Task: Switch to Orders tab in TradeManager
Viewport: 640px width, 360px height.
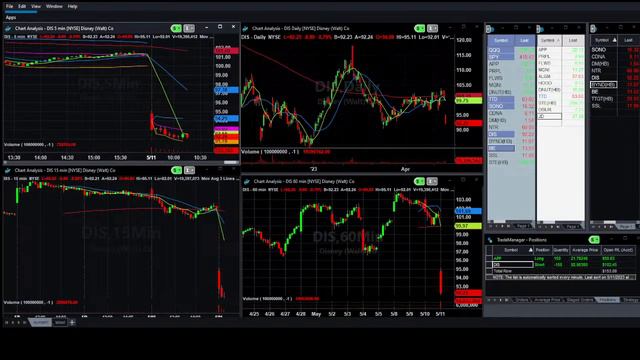Action: (x=522, y=300)
